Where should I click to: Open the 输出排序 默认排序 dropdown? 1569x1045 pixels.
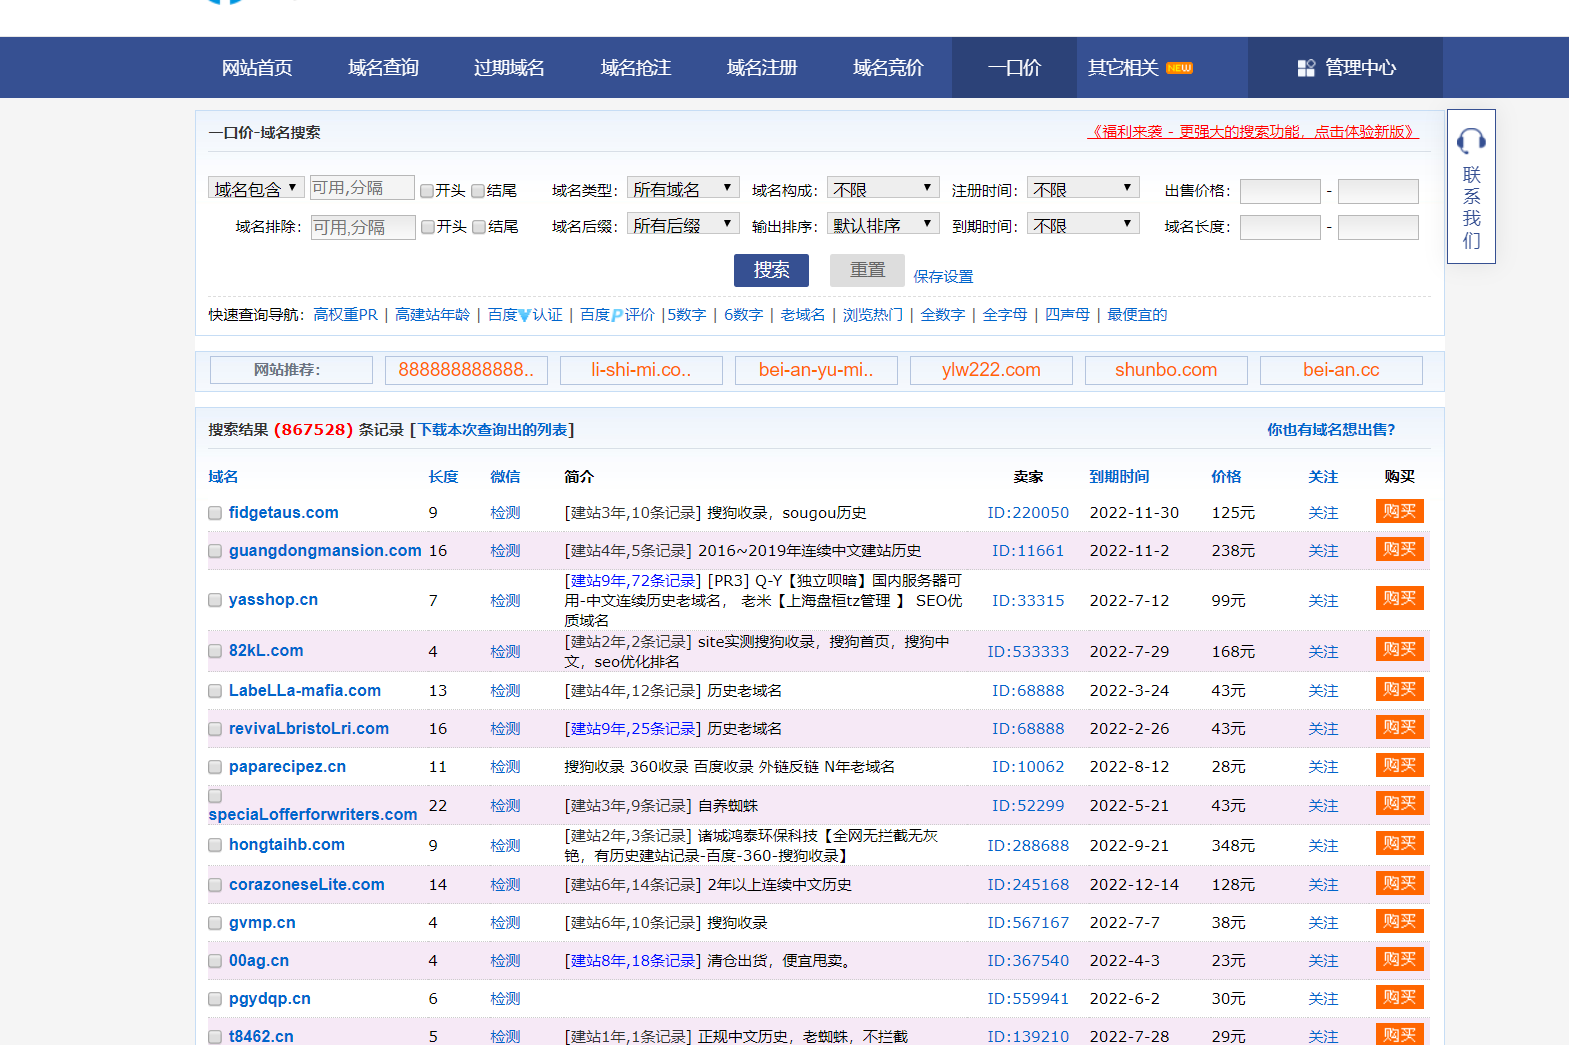coord(883,225)
